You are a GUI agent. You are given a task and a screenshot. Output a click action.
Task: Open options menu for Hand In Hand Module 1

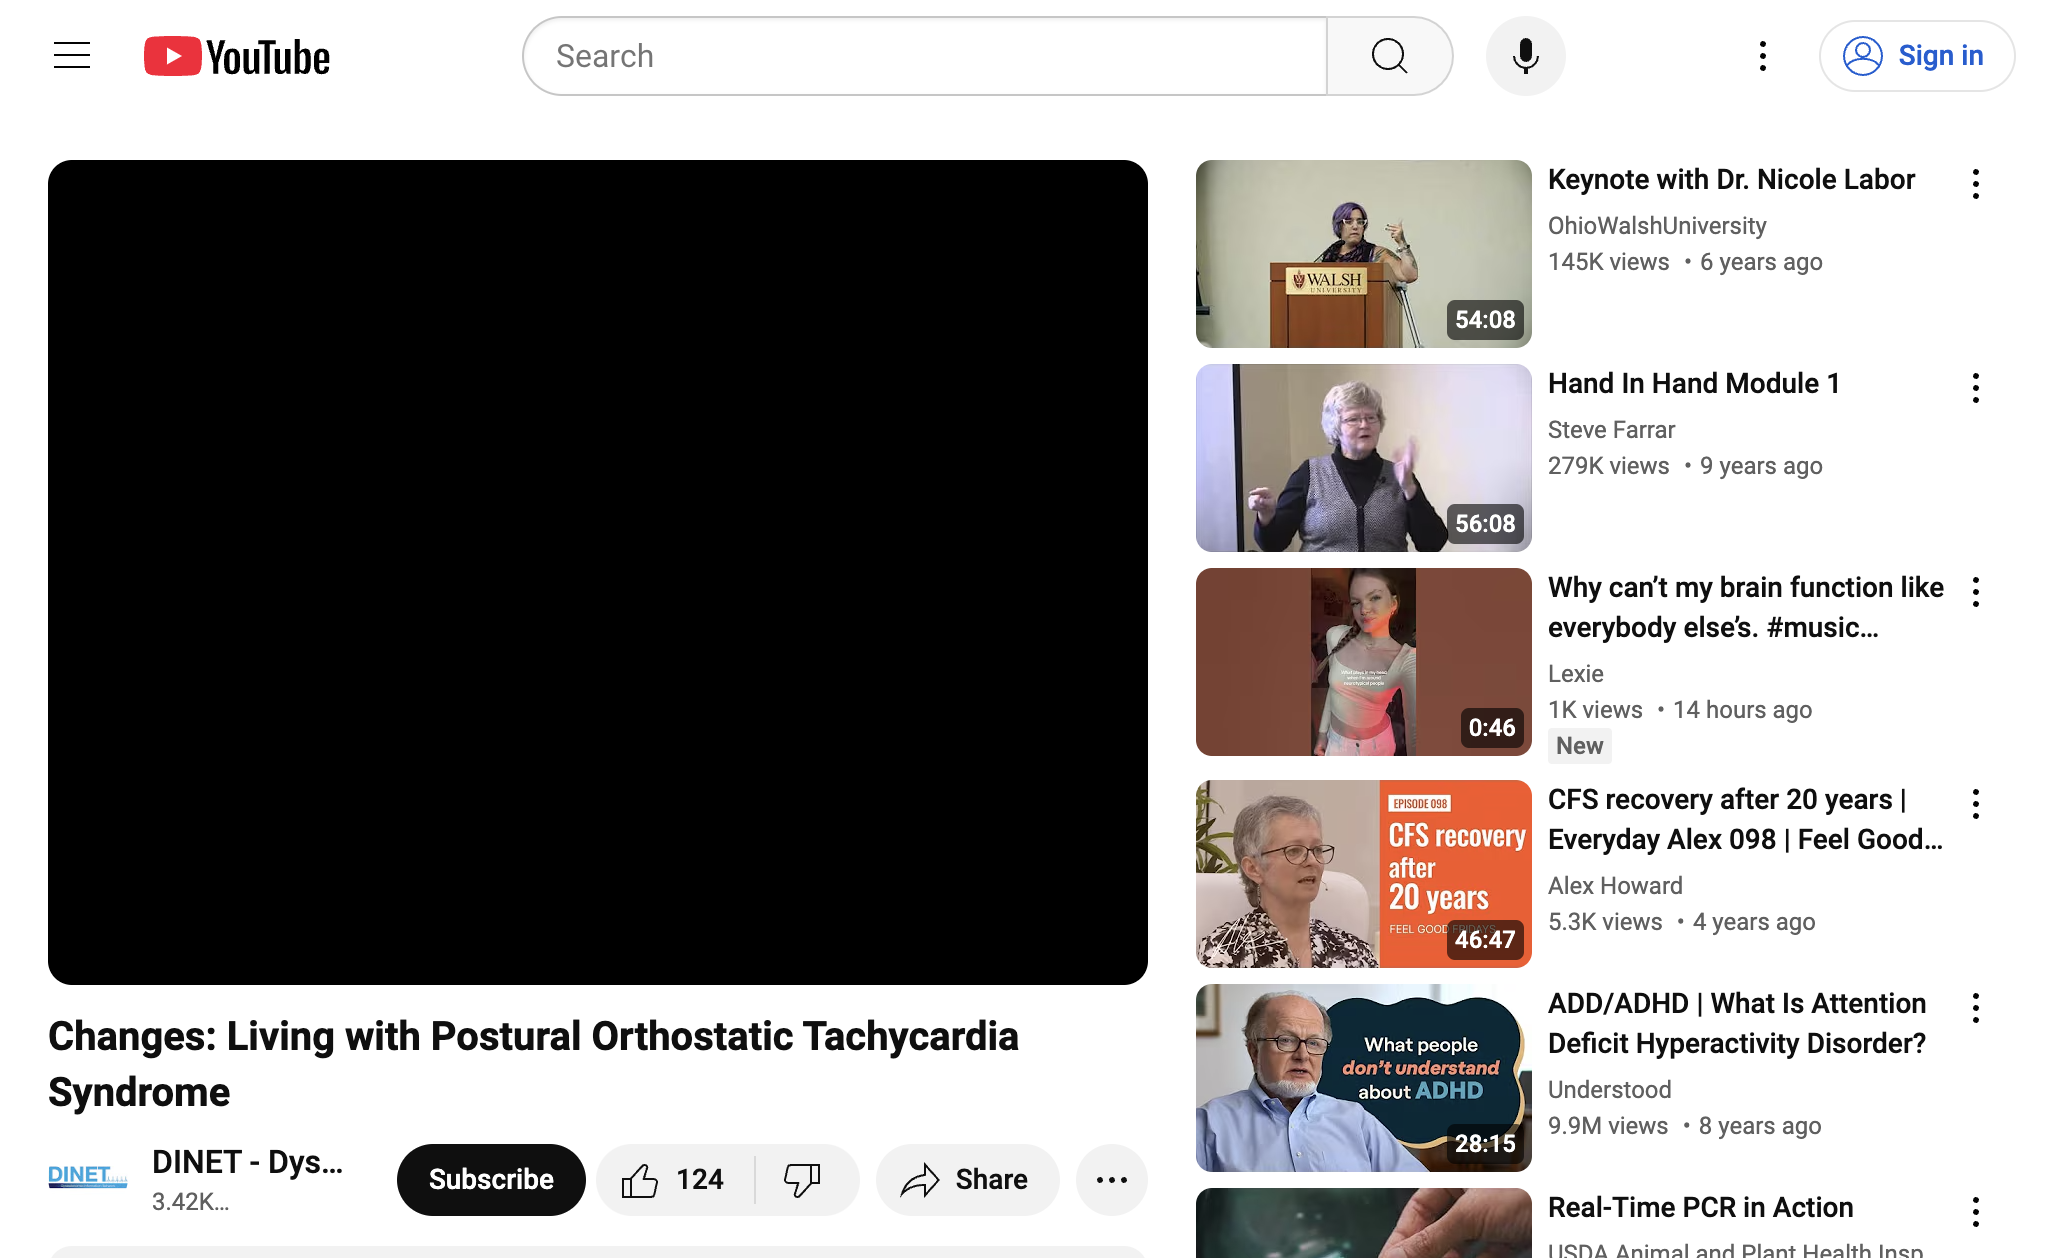pyautogui.click(x=1975, y=388)
